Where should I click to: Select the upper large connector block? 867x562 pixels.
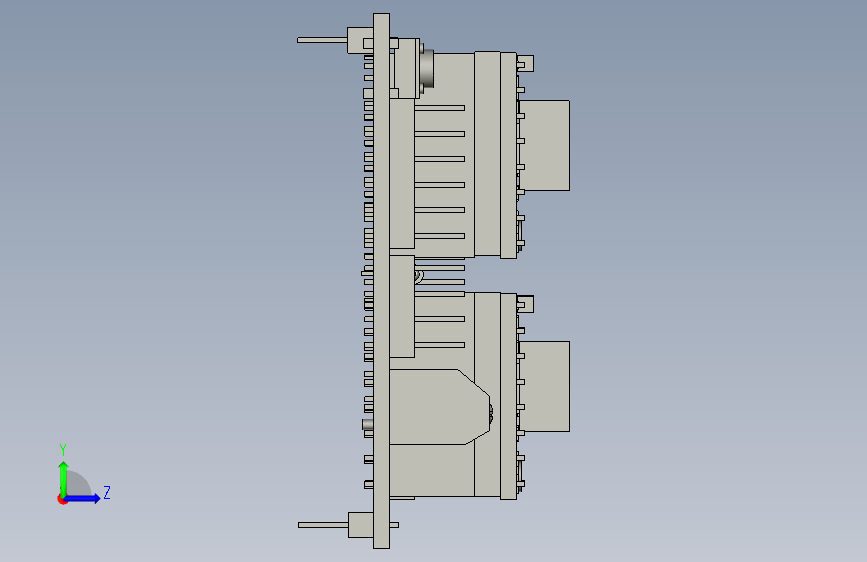(545, 145)
